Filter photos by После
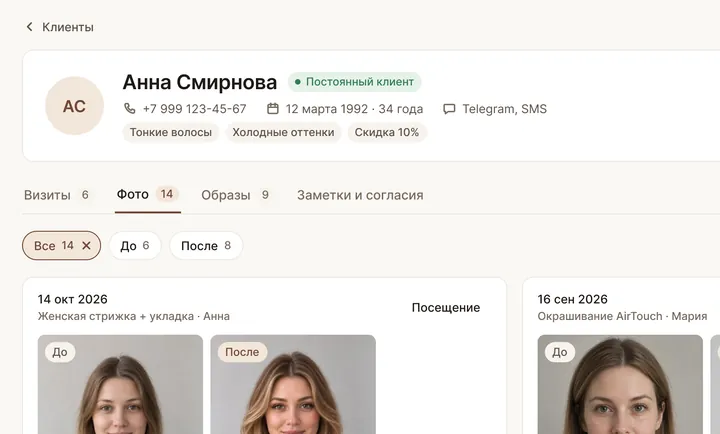 [206, 246]
